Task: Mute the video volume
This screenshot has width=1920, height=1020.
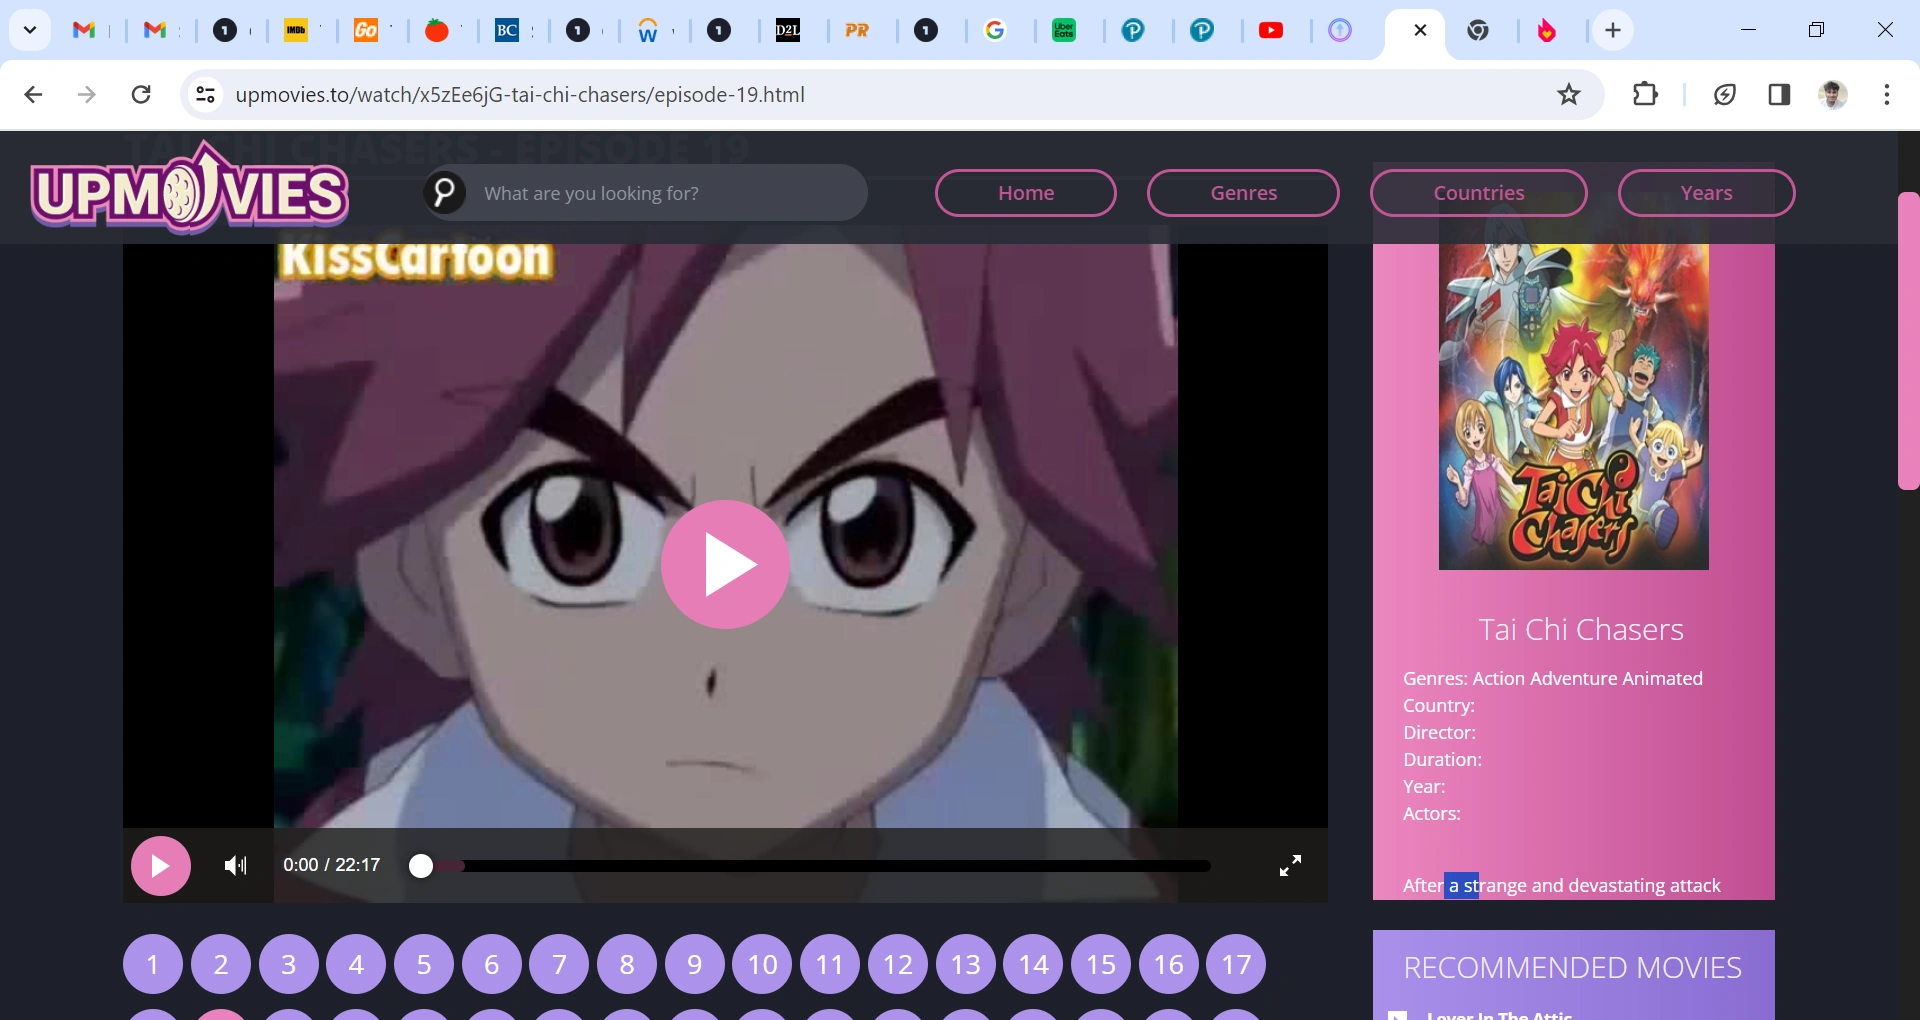Action: point(236,865)
